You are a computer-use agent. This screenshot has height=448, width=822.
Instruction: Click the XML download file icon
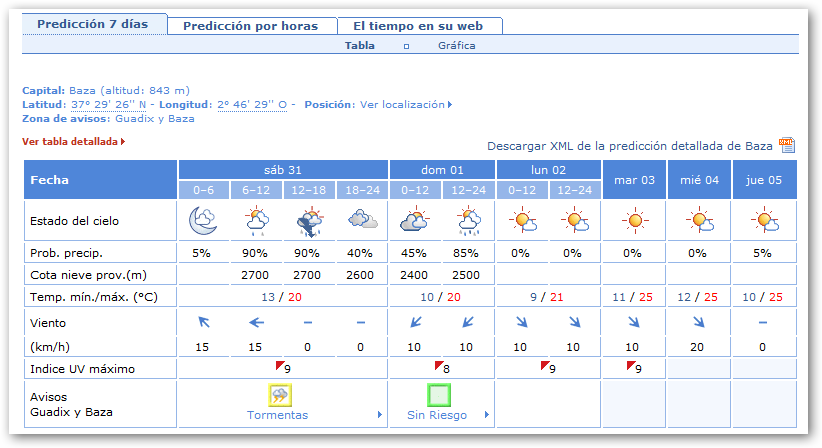(786, 146)
